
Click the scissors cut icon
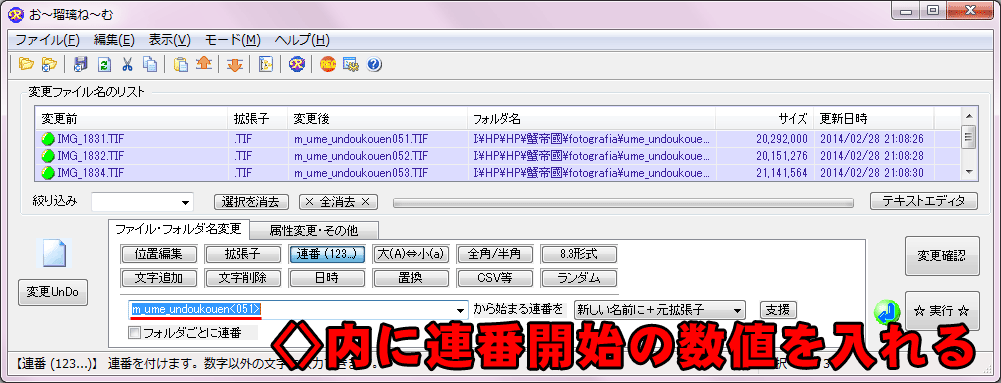pos(127,64)
